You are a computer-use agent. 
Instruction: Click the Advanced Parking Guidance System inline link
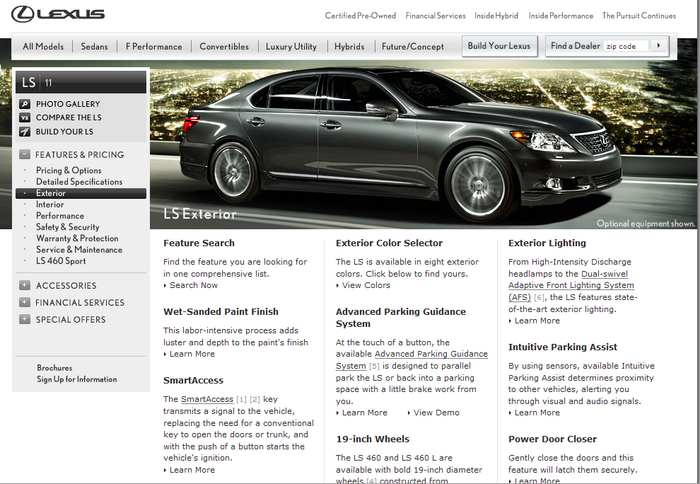click(x=411, y=360)
